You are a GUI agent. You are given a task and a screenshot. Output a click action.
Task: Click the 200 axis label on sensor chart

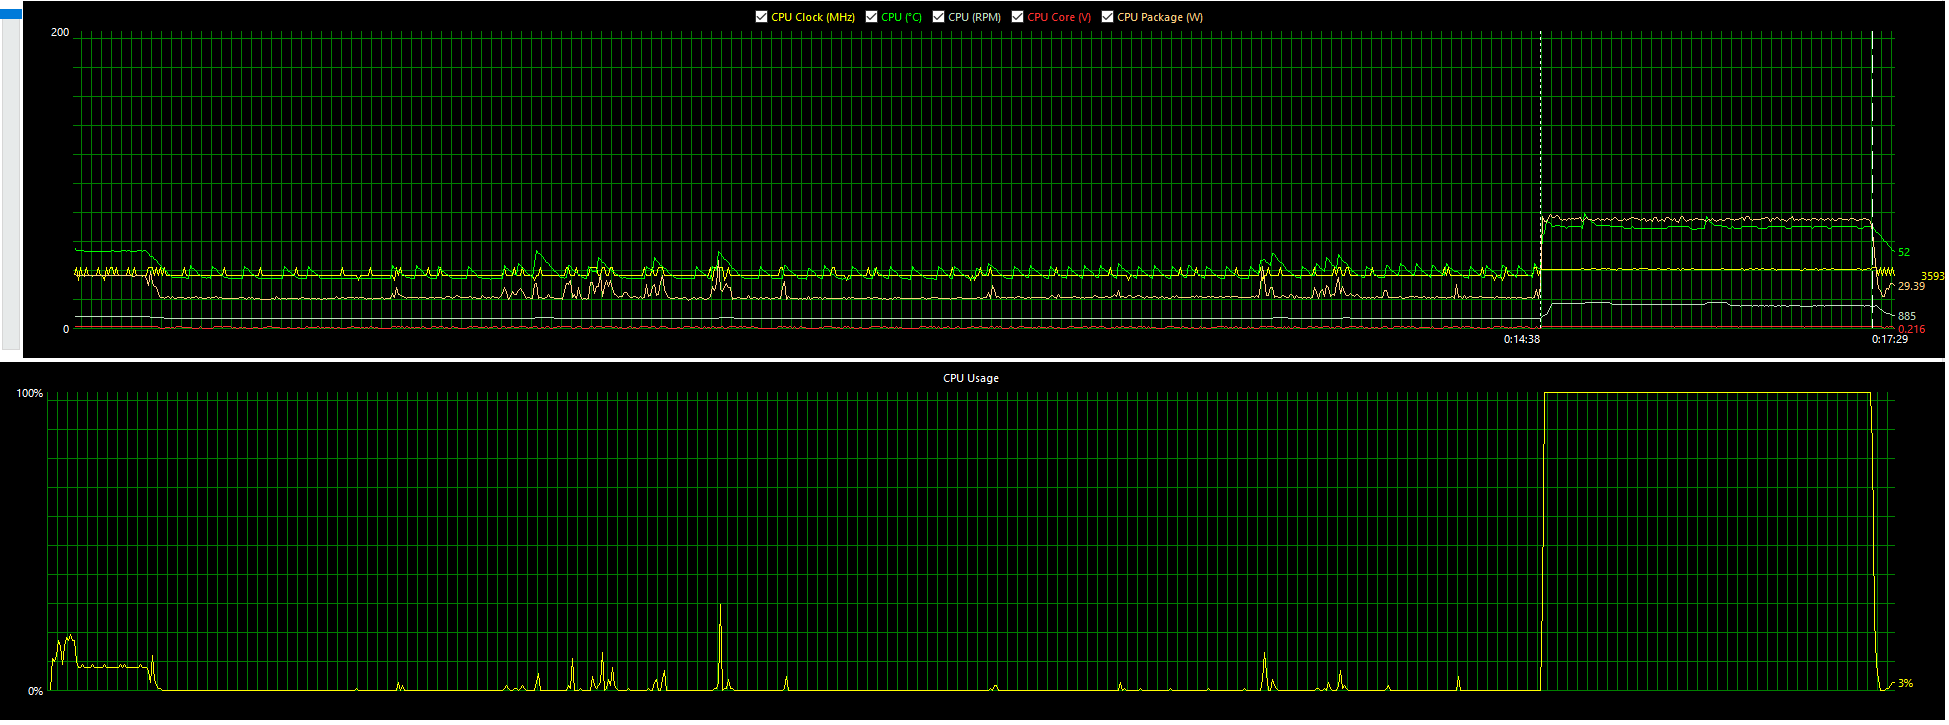(x=60, y=32)
